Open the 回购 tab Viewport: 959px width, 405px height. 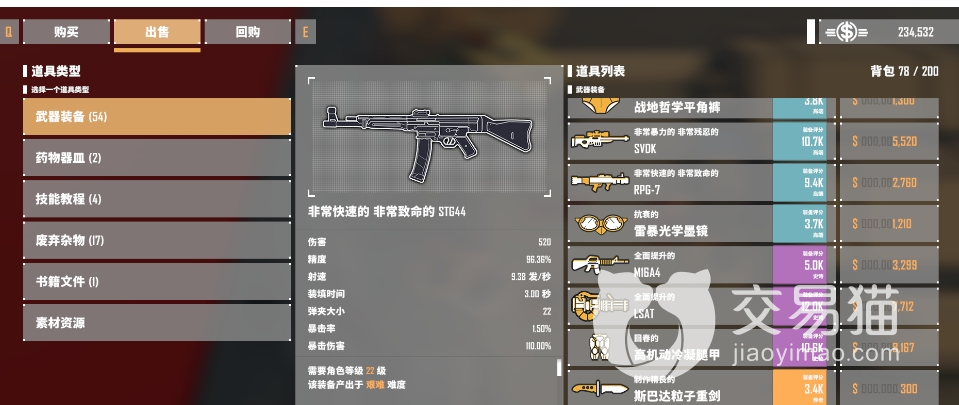[248, 32]
